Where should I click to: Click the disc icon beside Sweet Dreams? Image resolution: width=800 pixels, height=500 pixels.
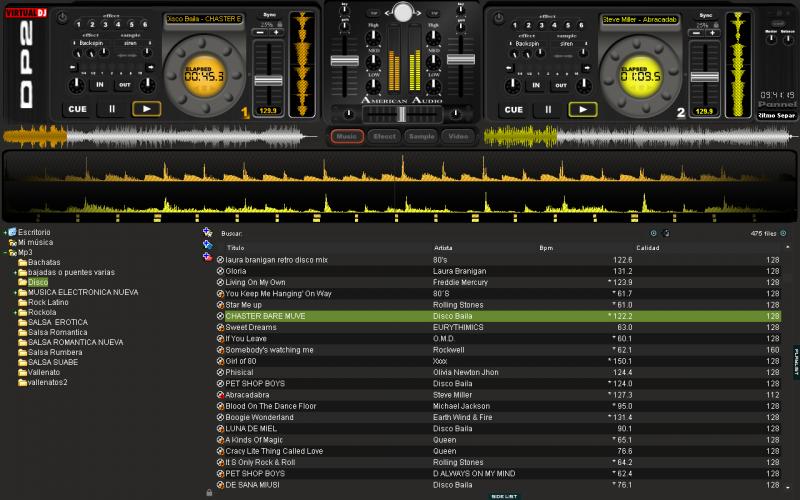pos(220,328)
